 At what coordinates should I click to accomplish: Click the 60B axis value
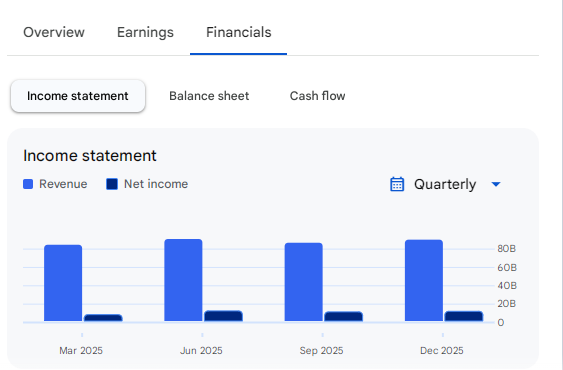tap(507, 268)
